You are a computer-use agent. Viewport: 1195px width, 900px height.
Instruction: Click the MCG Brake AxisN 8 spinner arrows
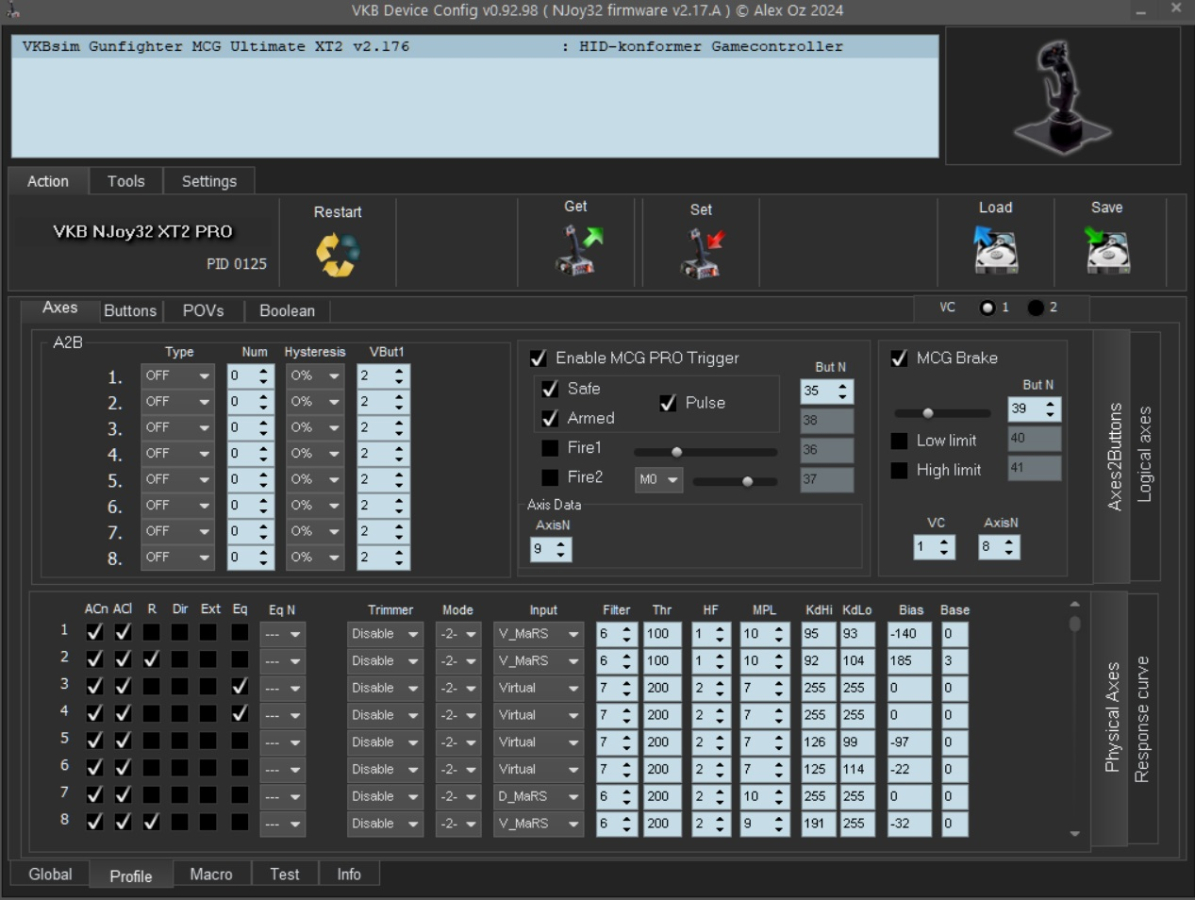[1009, 547]
